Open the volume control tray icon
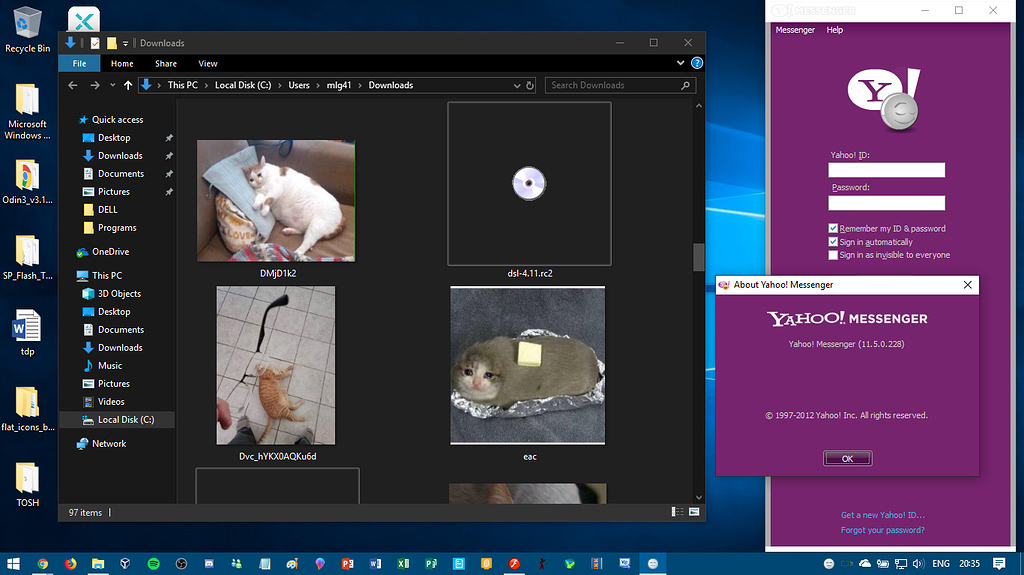 918,563
